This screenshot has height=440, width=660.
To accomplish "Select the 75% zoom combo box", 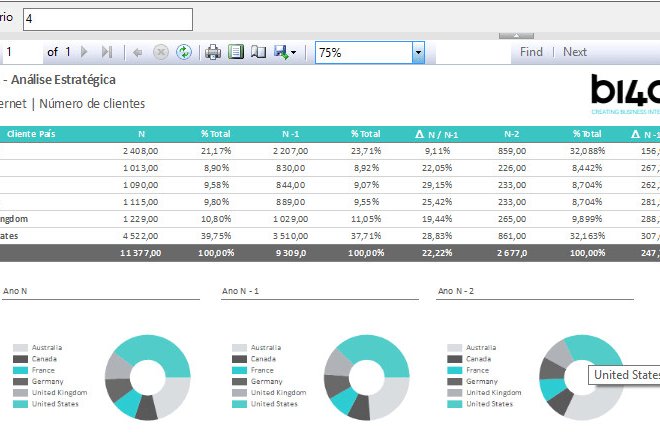I will click(x=370, y=53).
